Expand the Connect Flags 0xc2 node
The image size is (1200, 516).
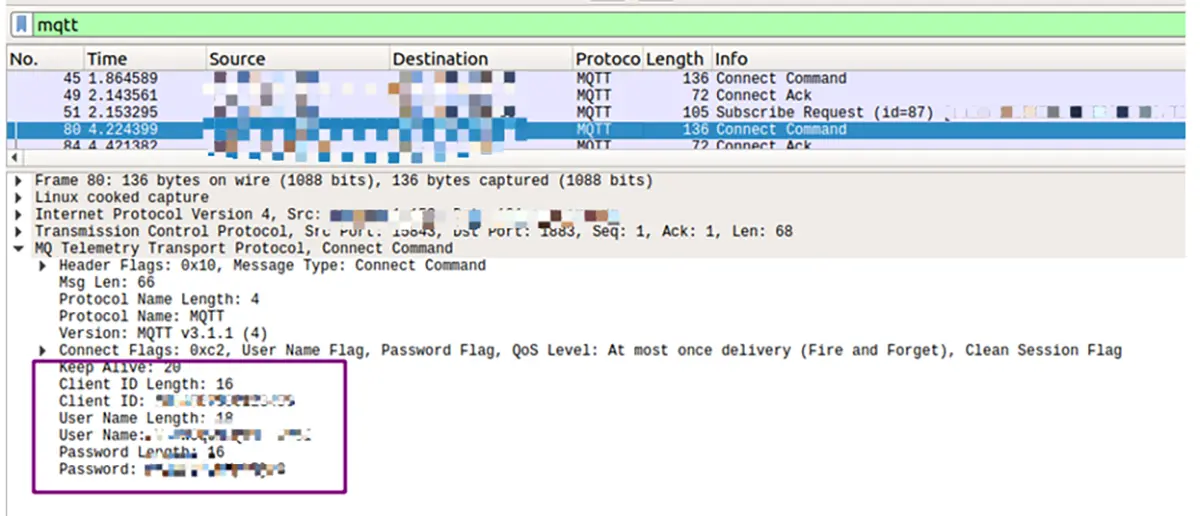pyautogui.click(x=42, y=351)
